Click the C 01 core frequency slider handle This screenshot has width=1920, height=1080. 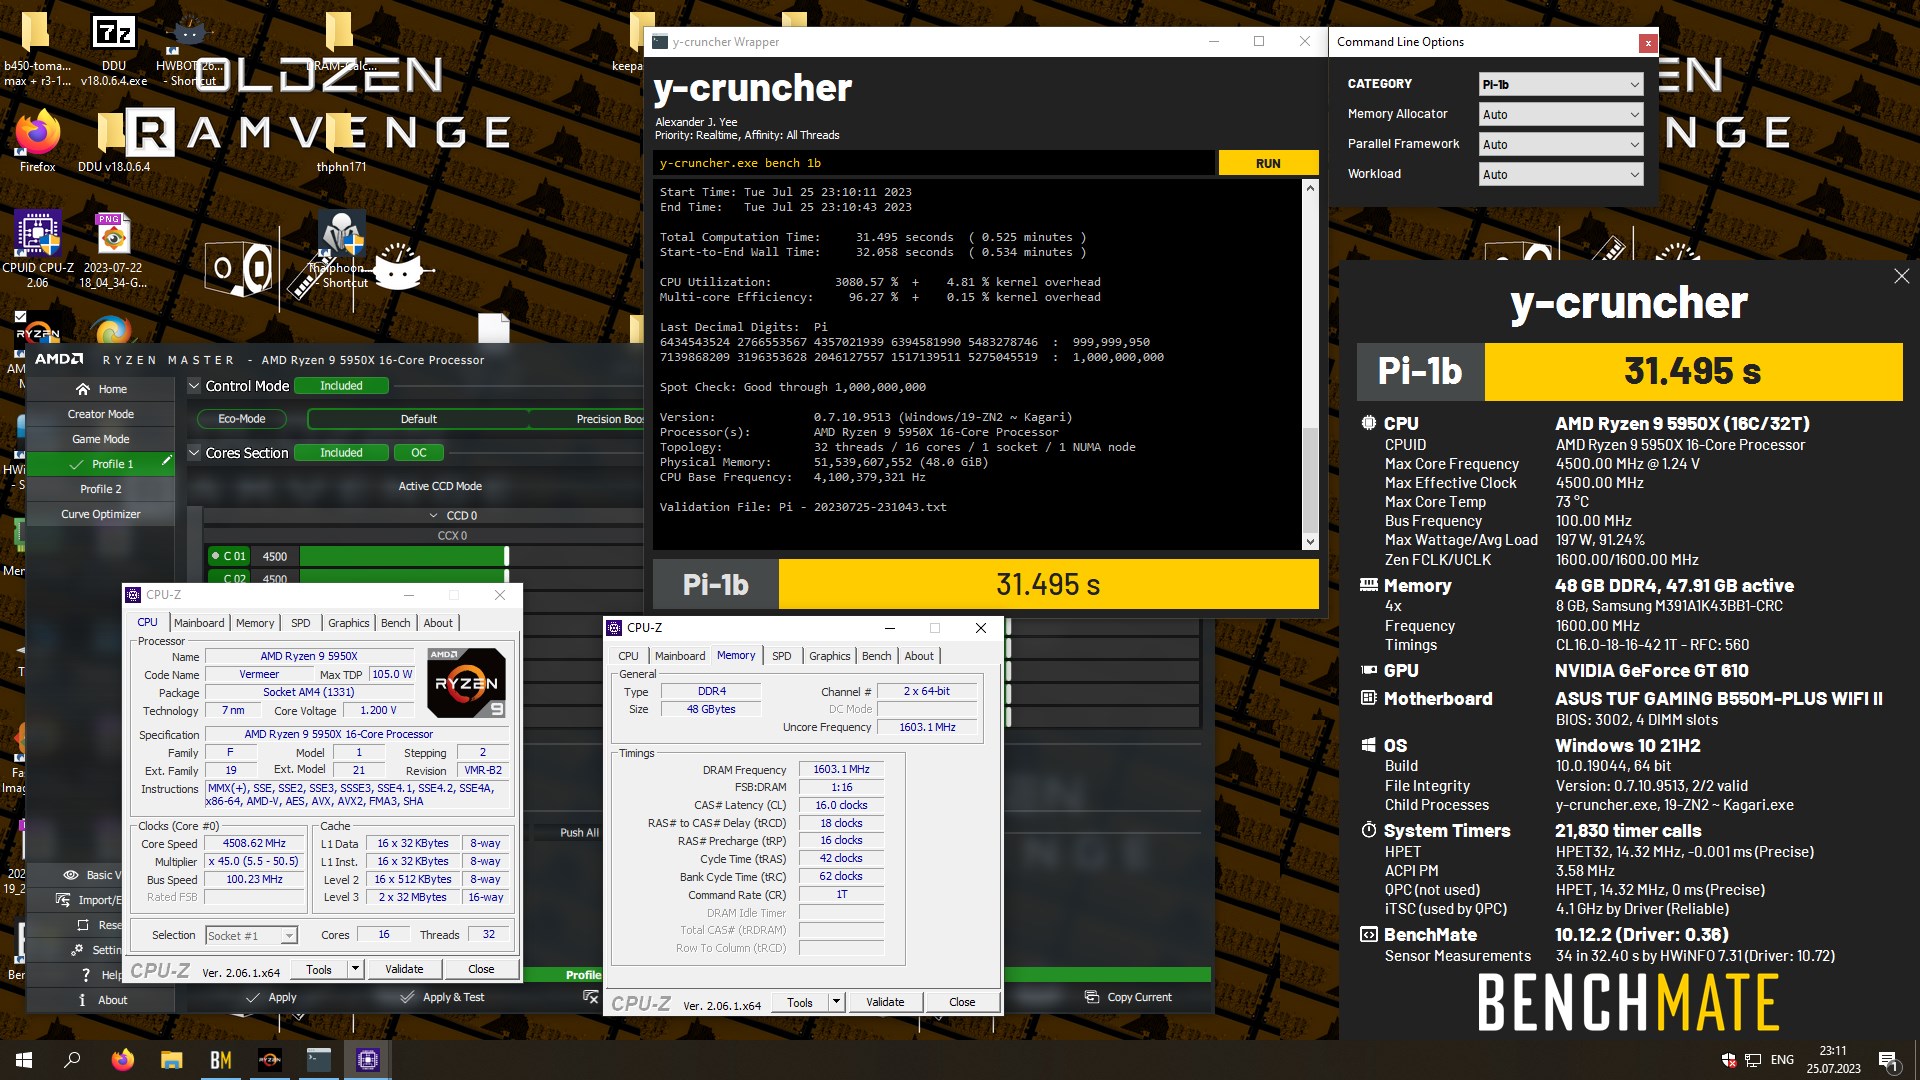point(506,557)
